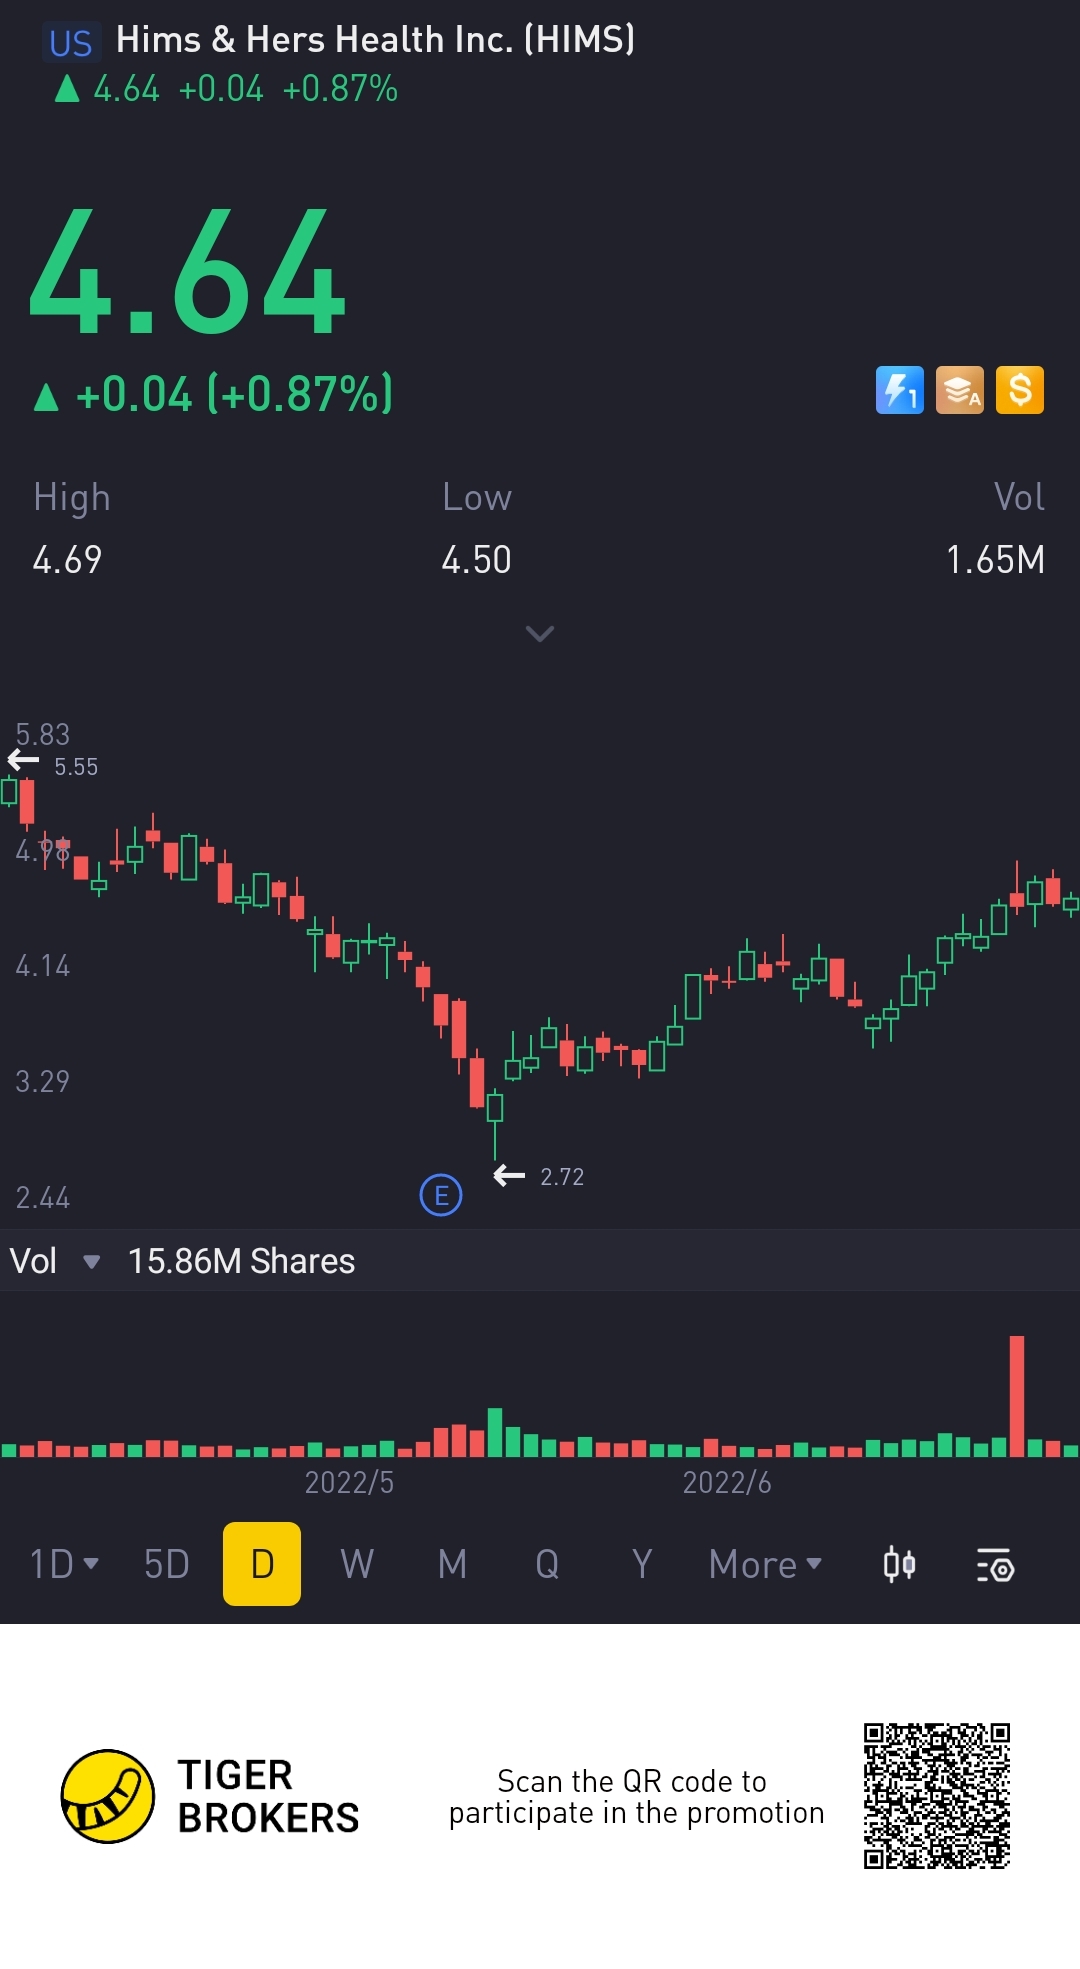This screenshot has height=1969, width=1080.
Task: Tap the yellow dollar sign icon
Action: point(1019,390)
